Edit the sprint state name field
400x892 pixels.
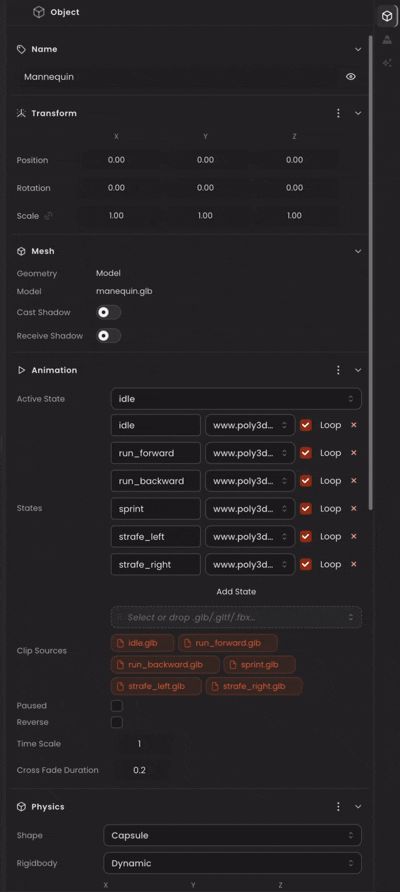(156, 509)
